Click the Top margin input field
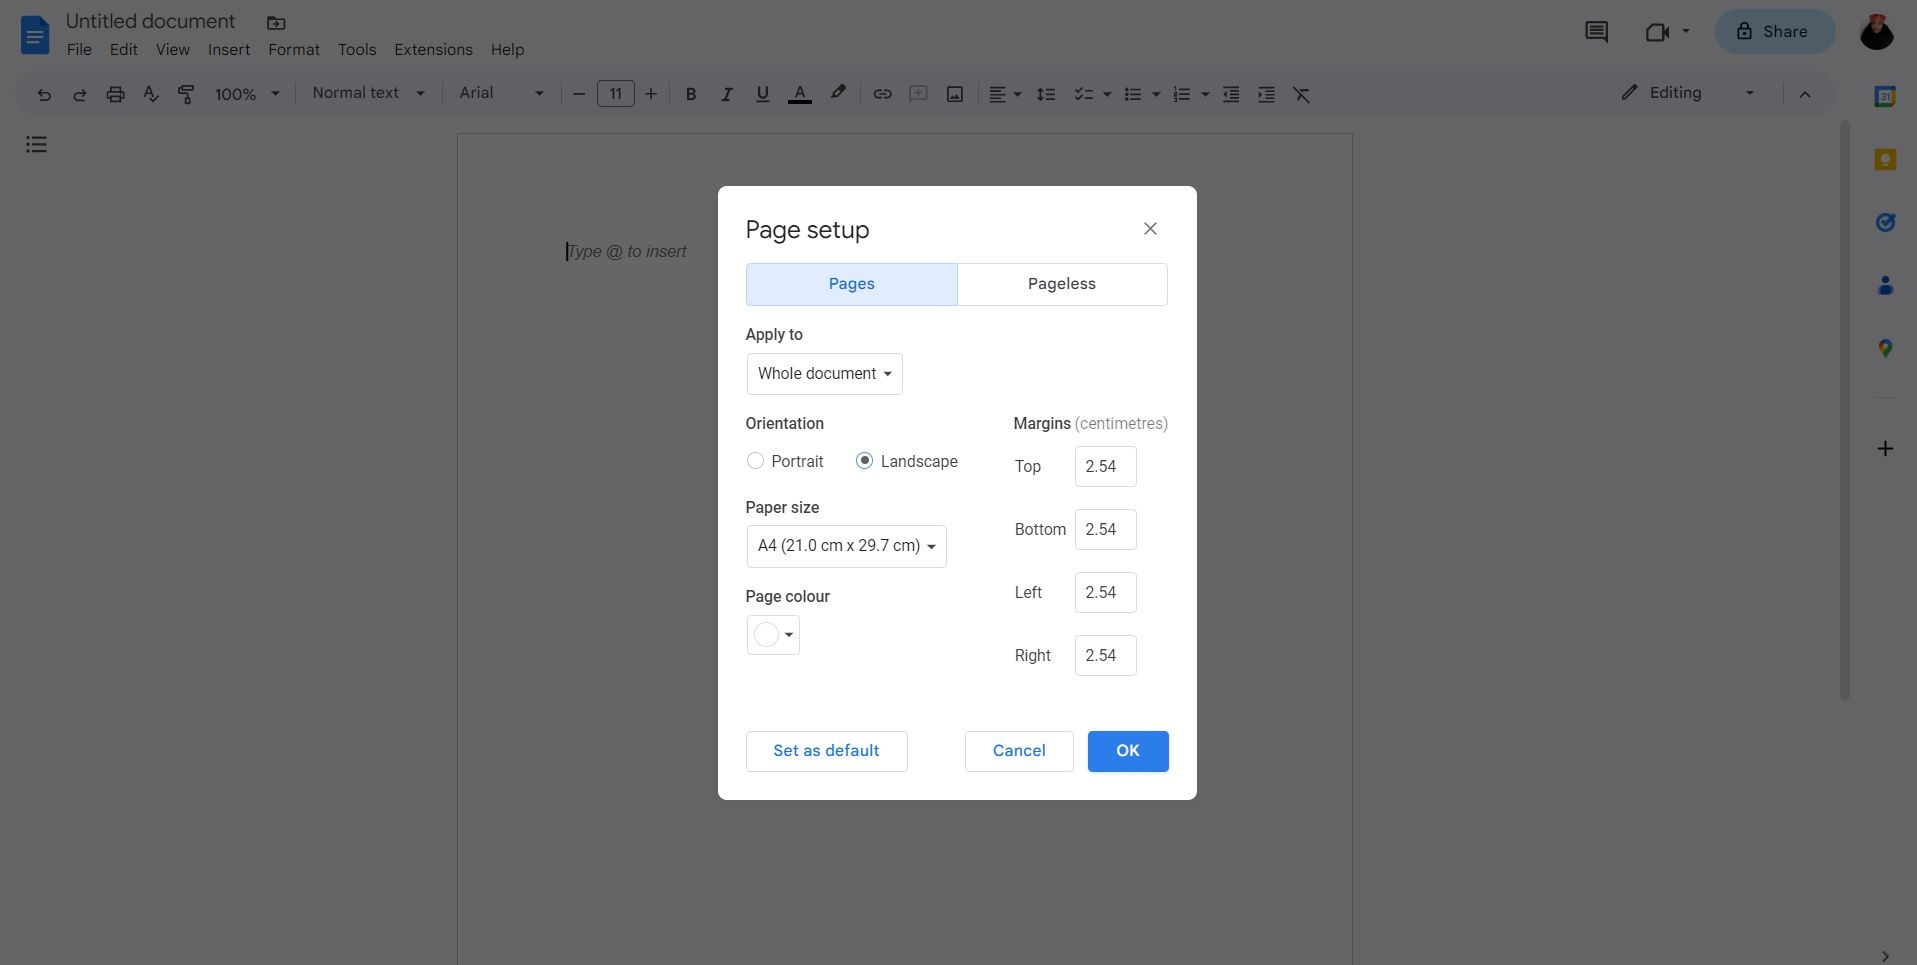 tap(1105, 466)
